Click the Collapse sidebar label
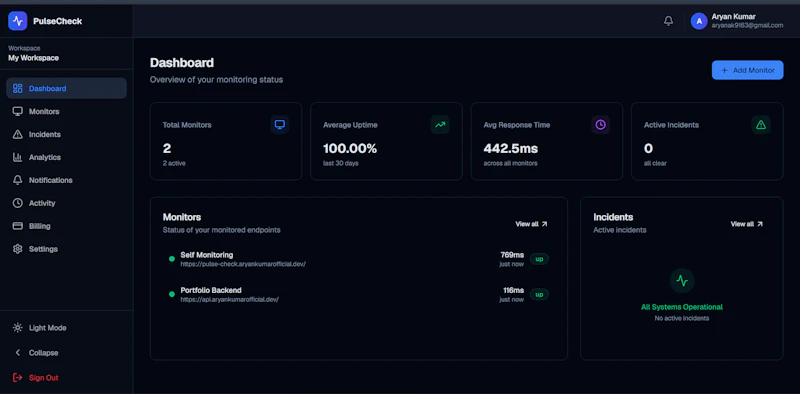 (x=43, y=353)
